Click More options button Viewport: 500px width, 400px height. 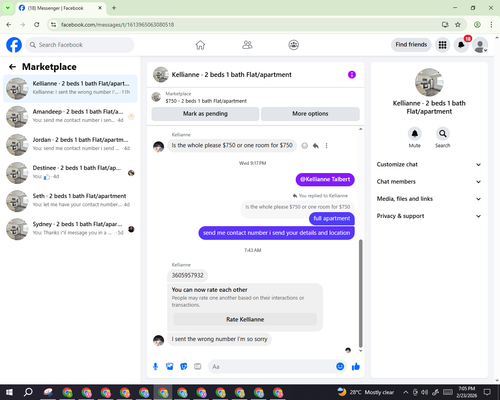point(310,114)
